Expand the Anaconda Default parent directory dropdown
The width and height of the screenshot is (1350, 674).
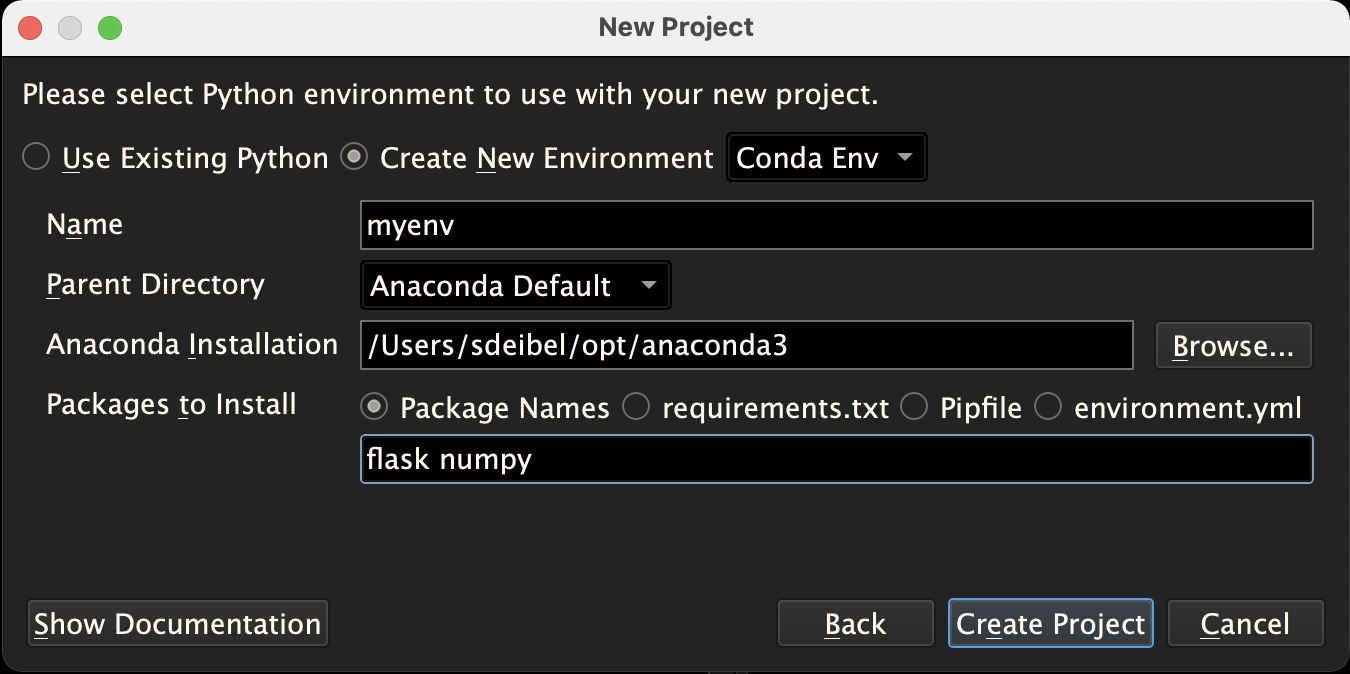coord(515,286)
